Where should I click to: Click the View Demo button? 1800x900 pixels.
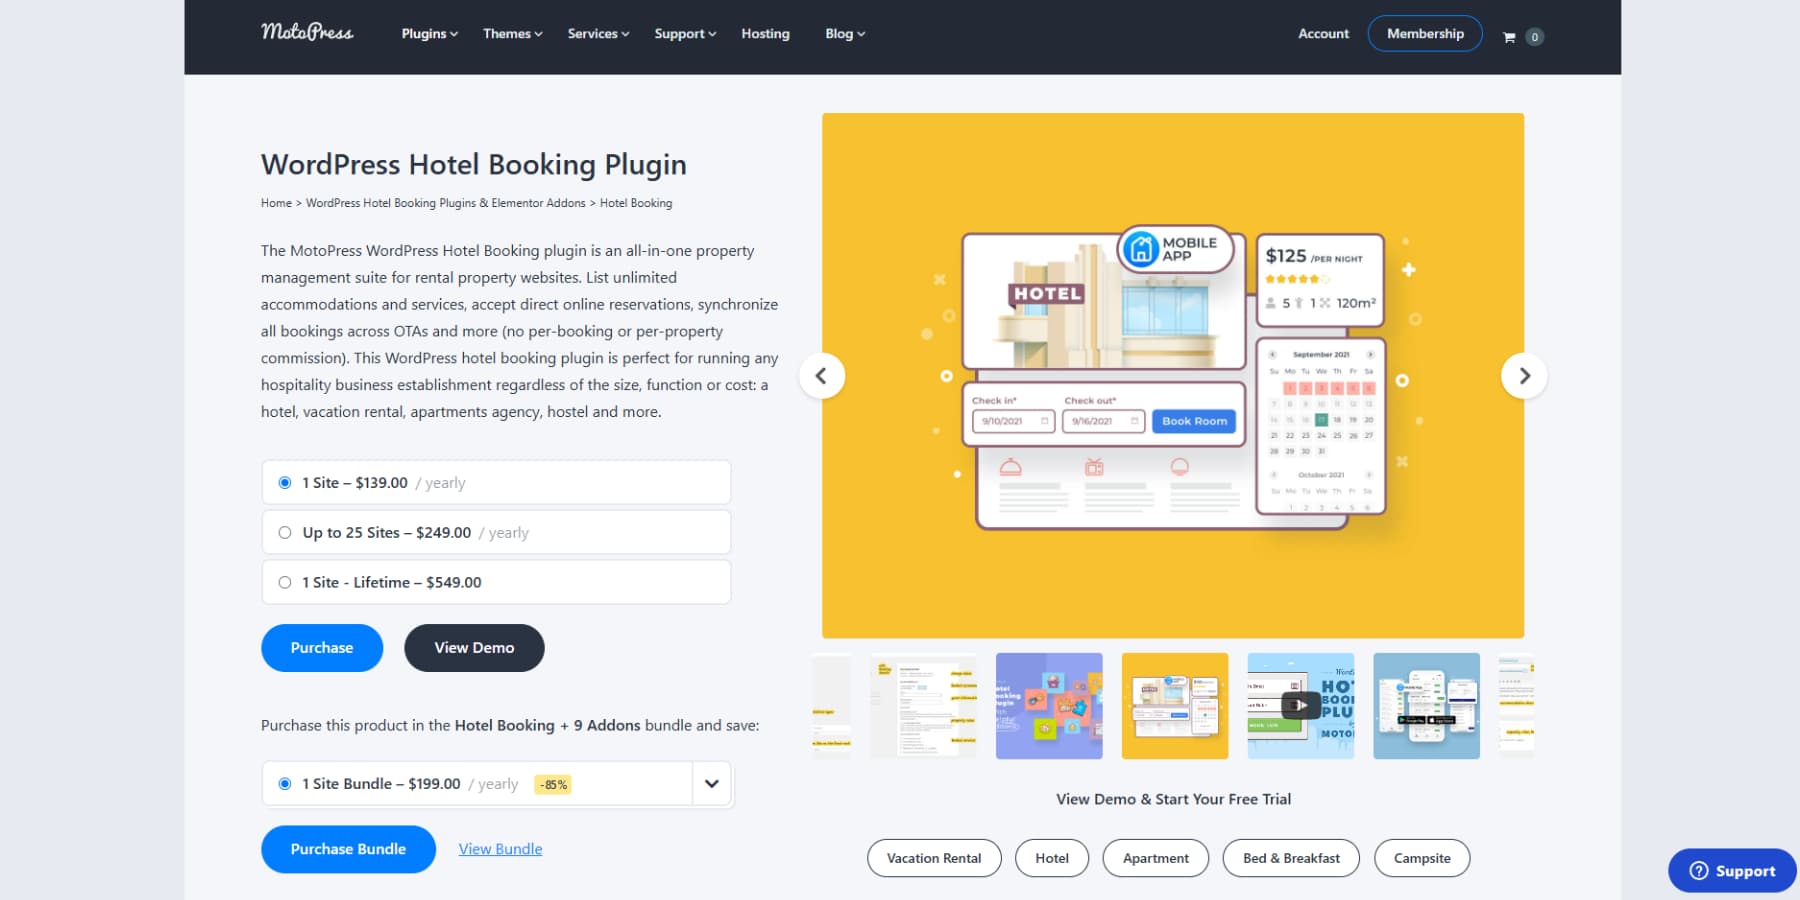[474, 647]
